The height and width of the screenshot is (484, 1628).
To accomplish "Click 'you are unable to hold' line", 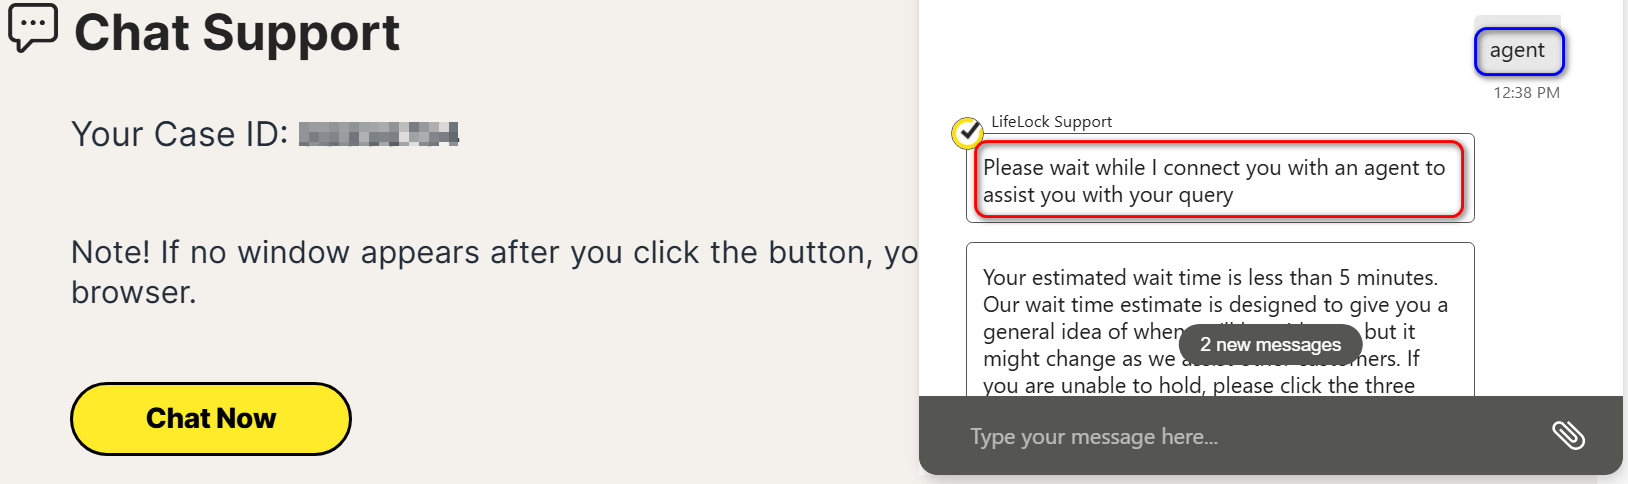I will [x=1198, y=386].
